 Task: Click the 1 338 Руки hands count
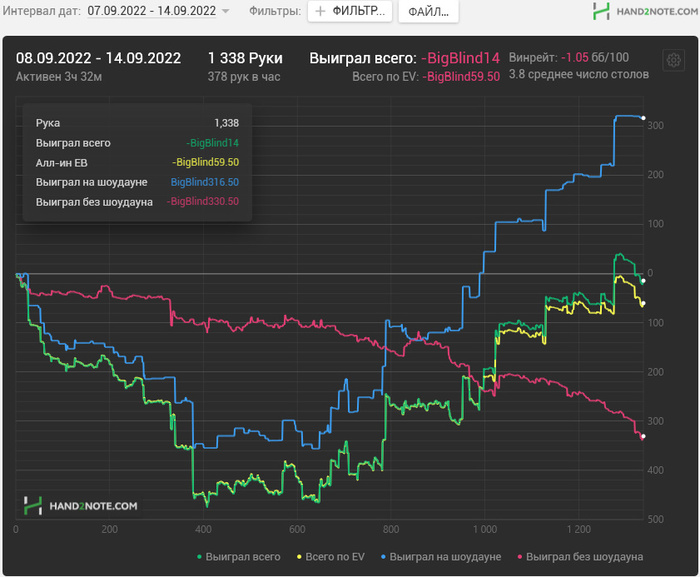point(245,58)
